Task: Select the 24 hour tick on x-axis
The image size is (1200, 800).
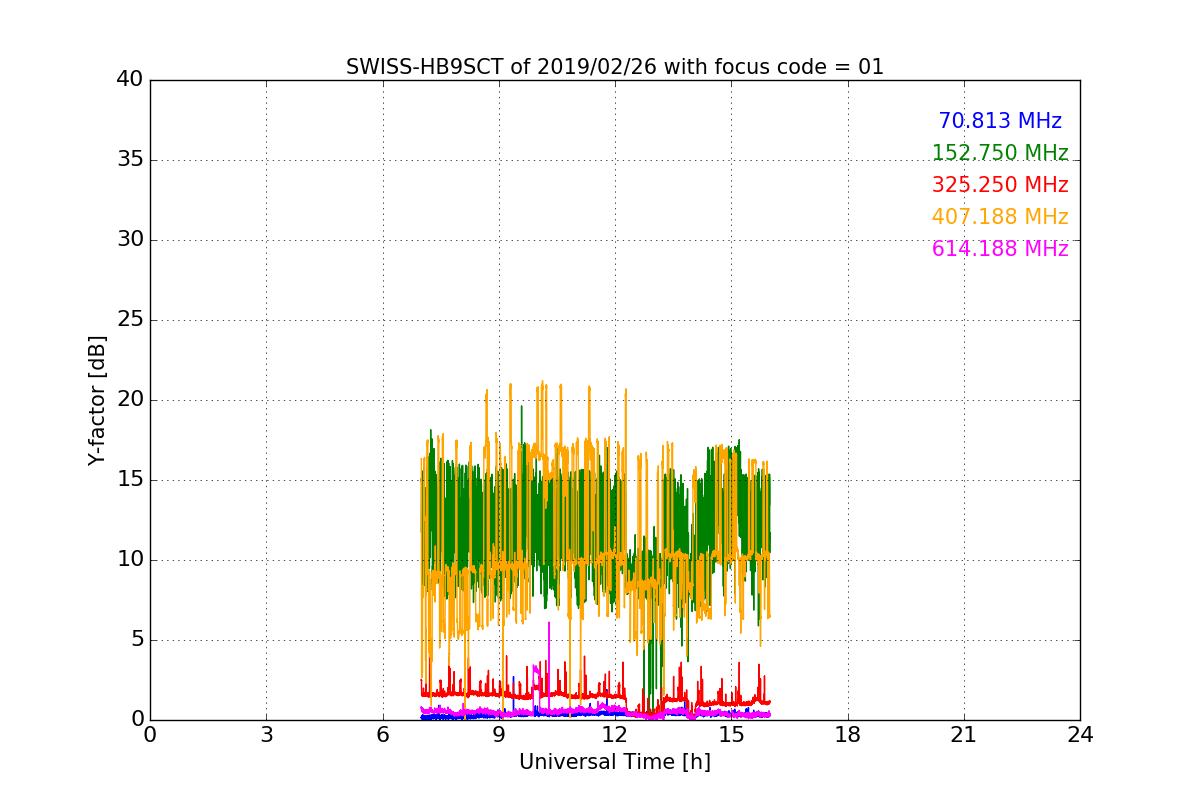Action: 1080,735
